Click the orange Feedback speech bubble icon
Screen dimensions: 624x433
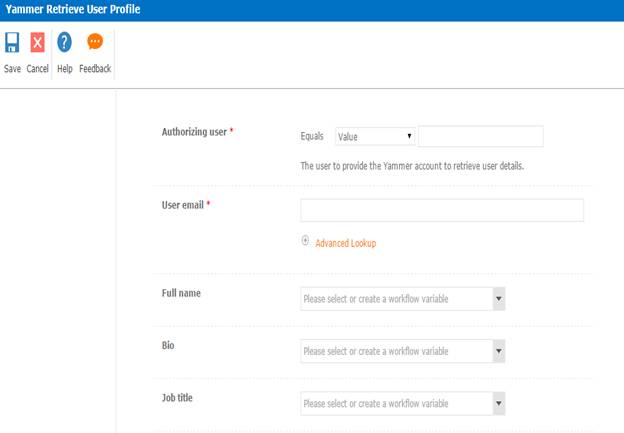(95, 42)
